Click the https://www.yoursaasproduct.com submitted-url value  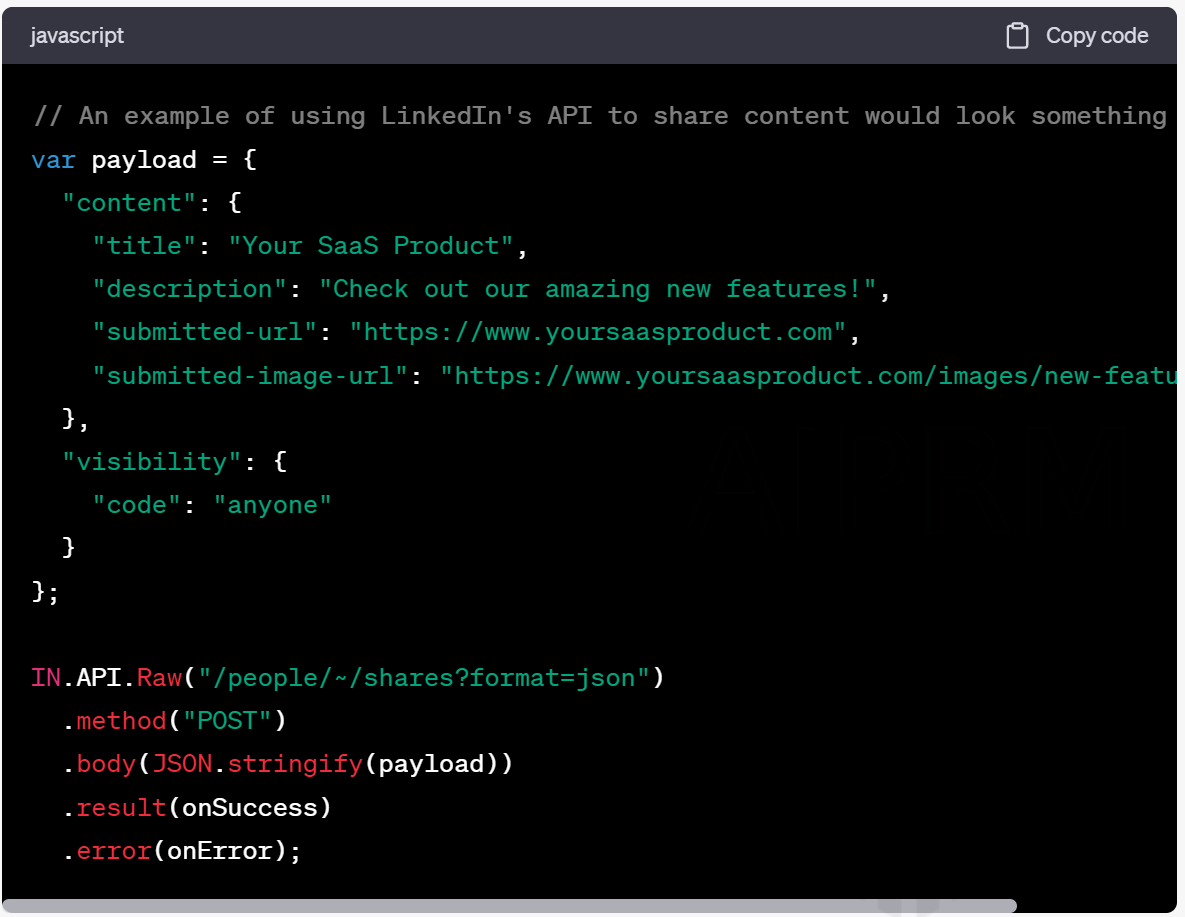[x=597, y=332]
